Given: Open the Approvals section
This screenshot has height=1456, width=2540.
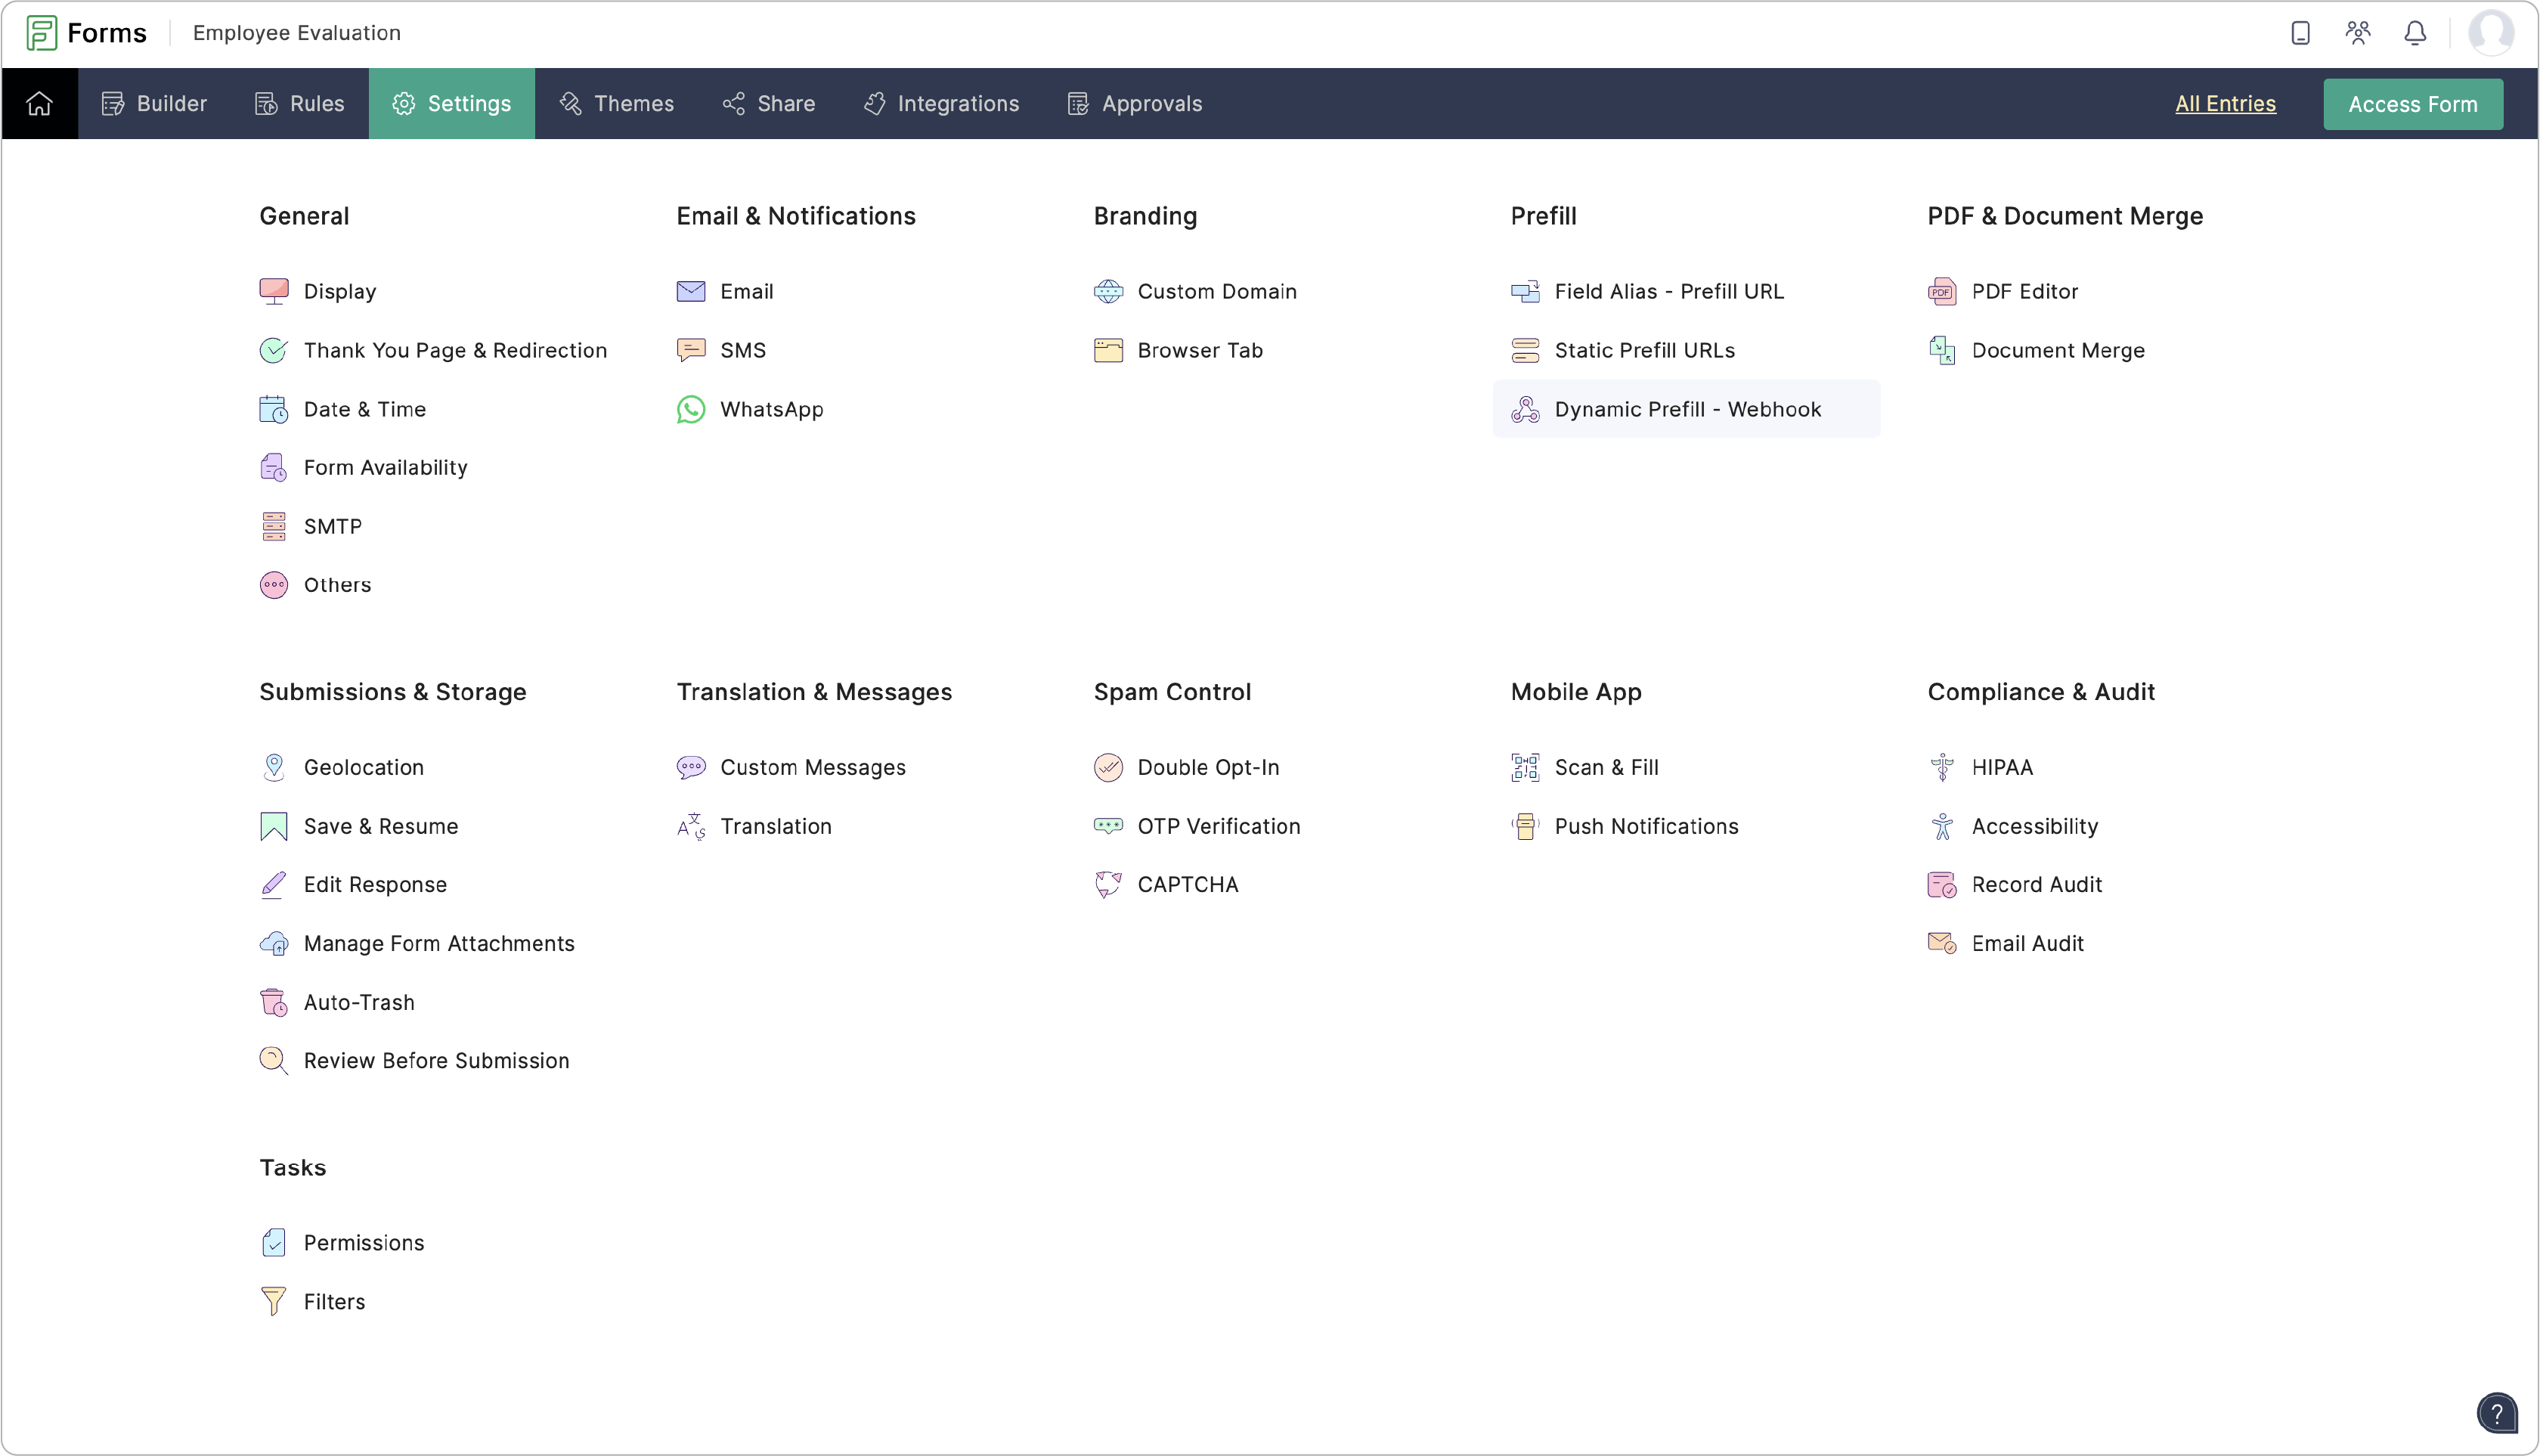Looking at the screenshot, I should [1133, 103].
